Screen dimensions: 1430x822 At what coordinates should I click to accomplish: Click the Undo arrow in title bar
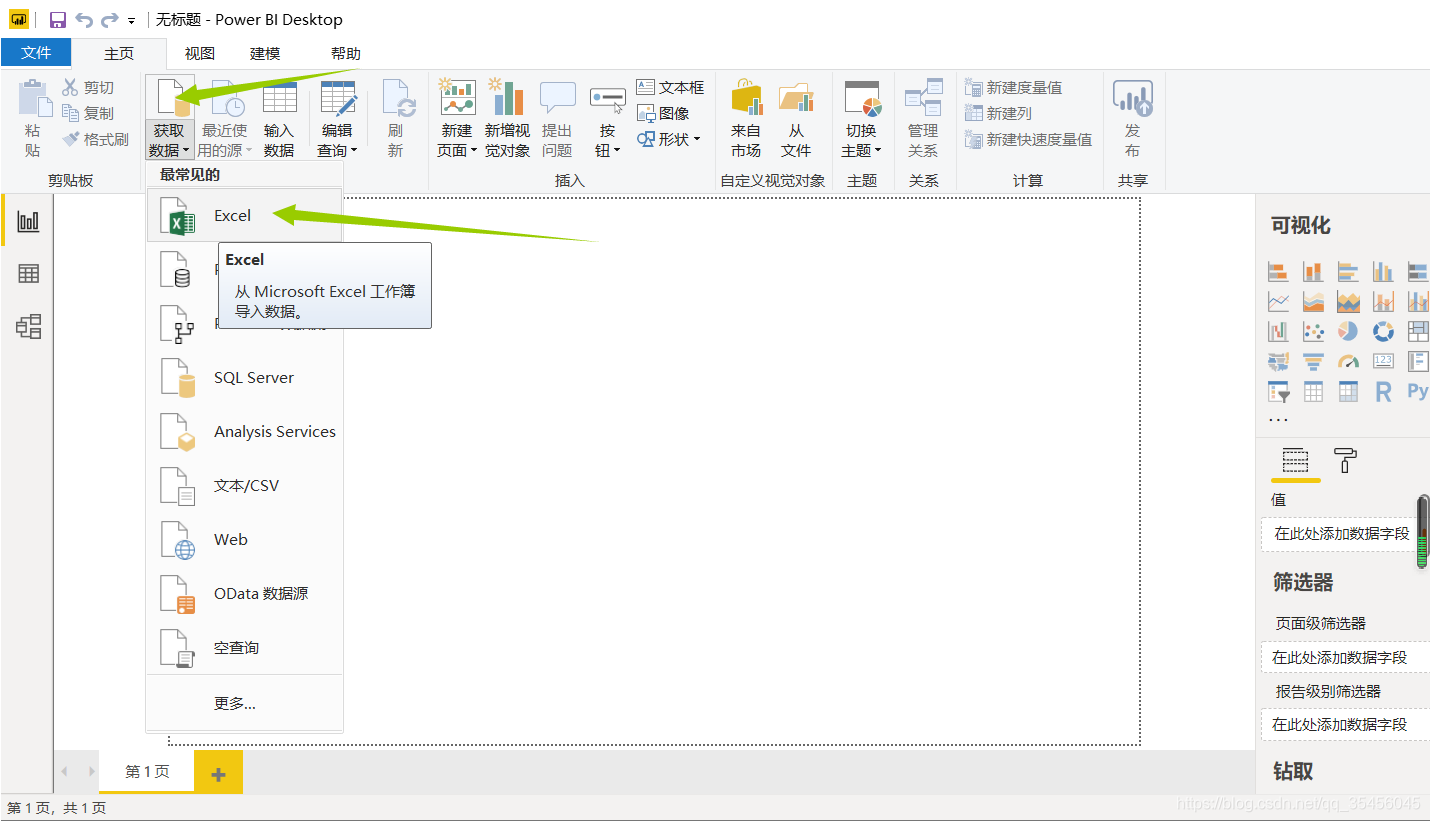(x=84, y=20)
